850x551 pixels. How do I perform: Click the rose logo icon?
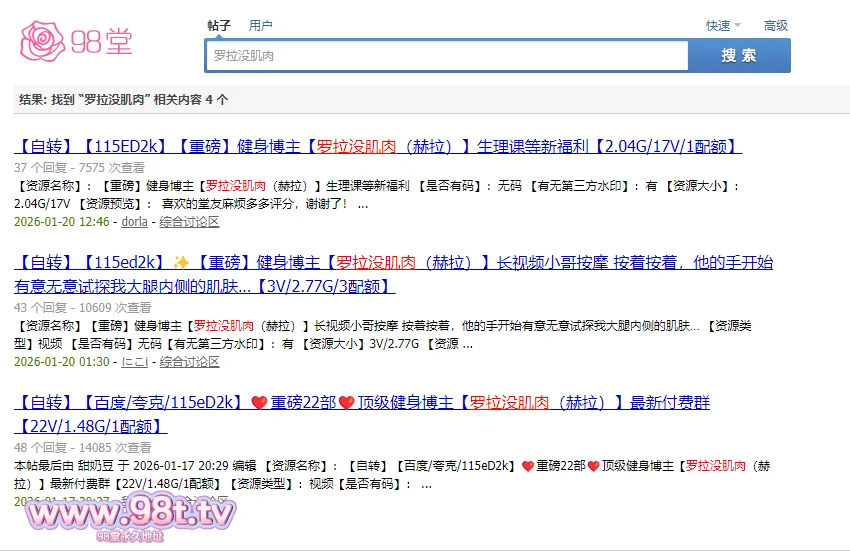pyautogui.click(x=42, y=40)
